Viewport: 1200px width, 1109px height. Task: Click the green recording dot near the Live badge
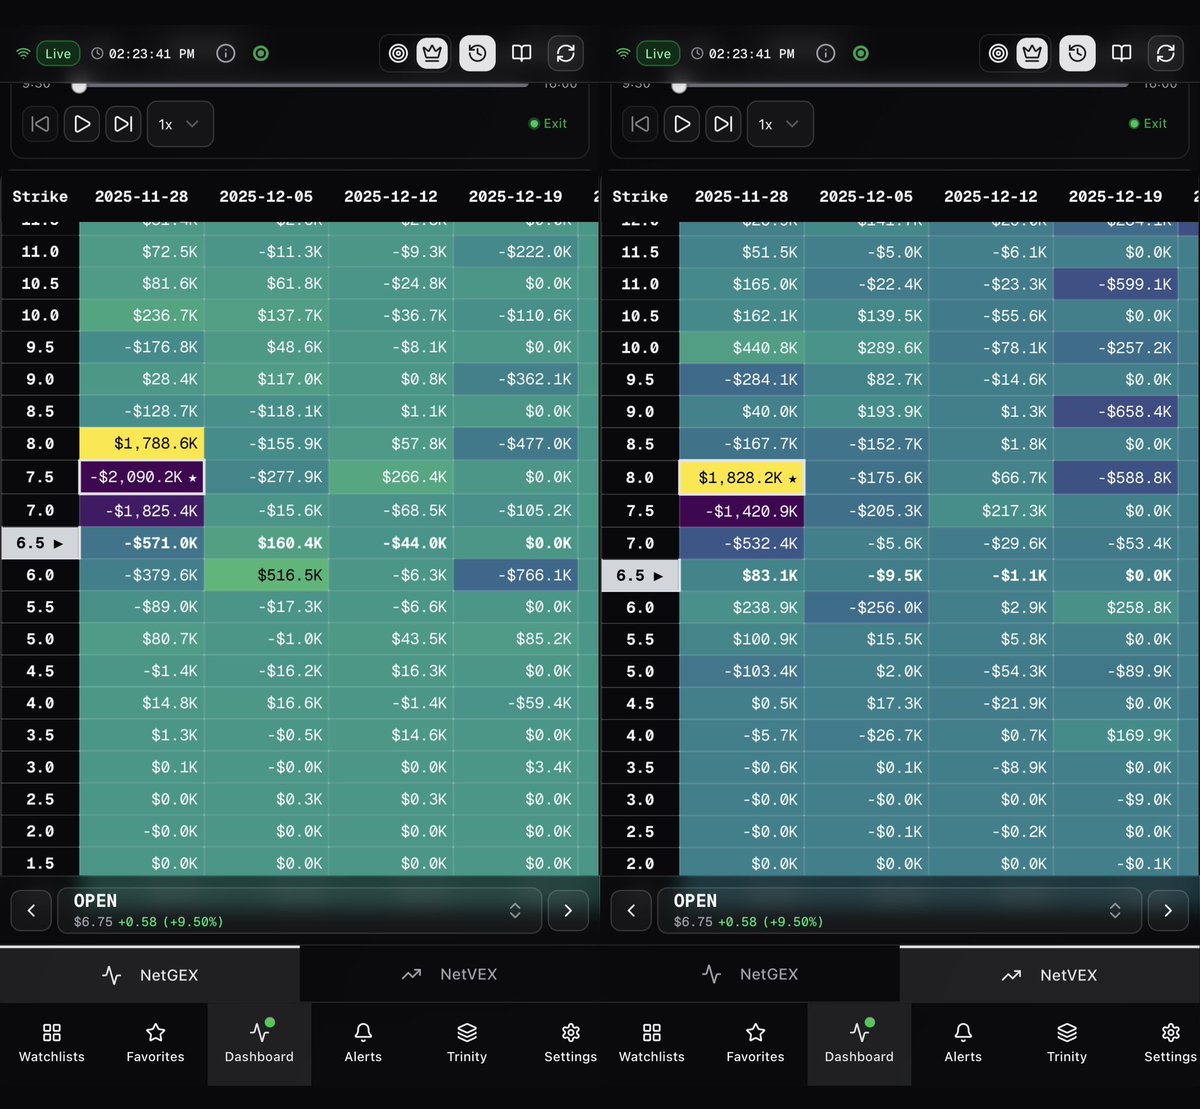260,53
